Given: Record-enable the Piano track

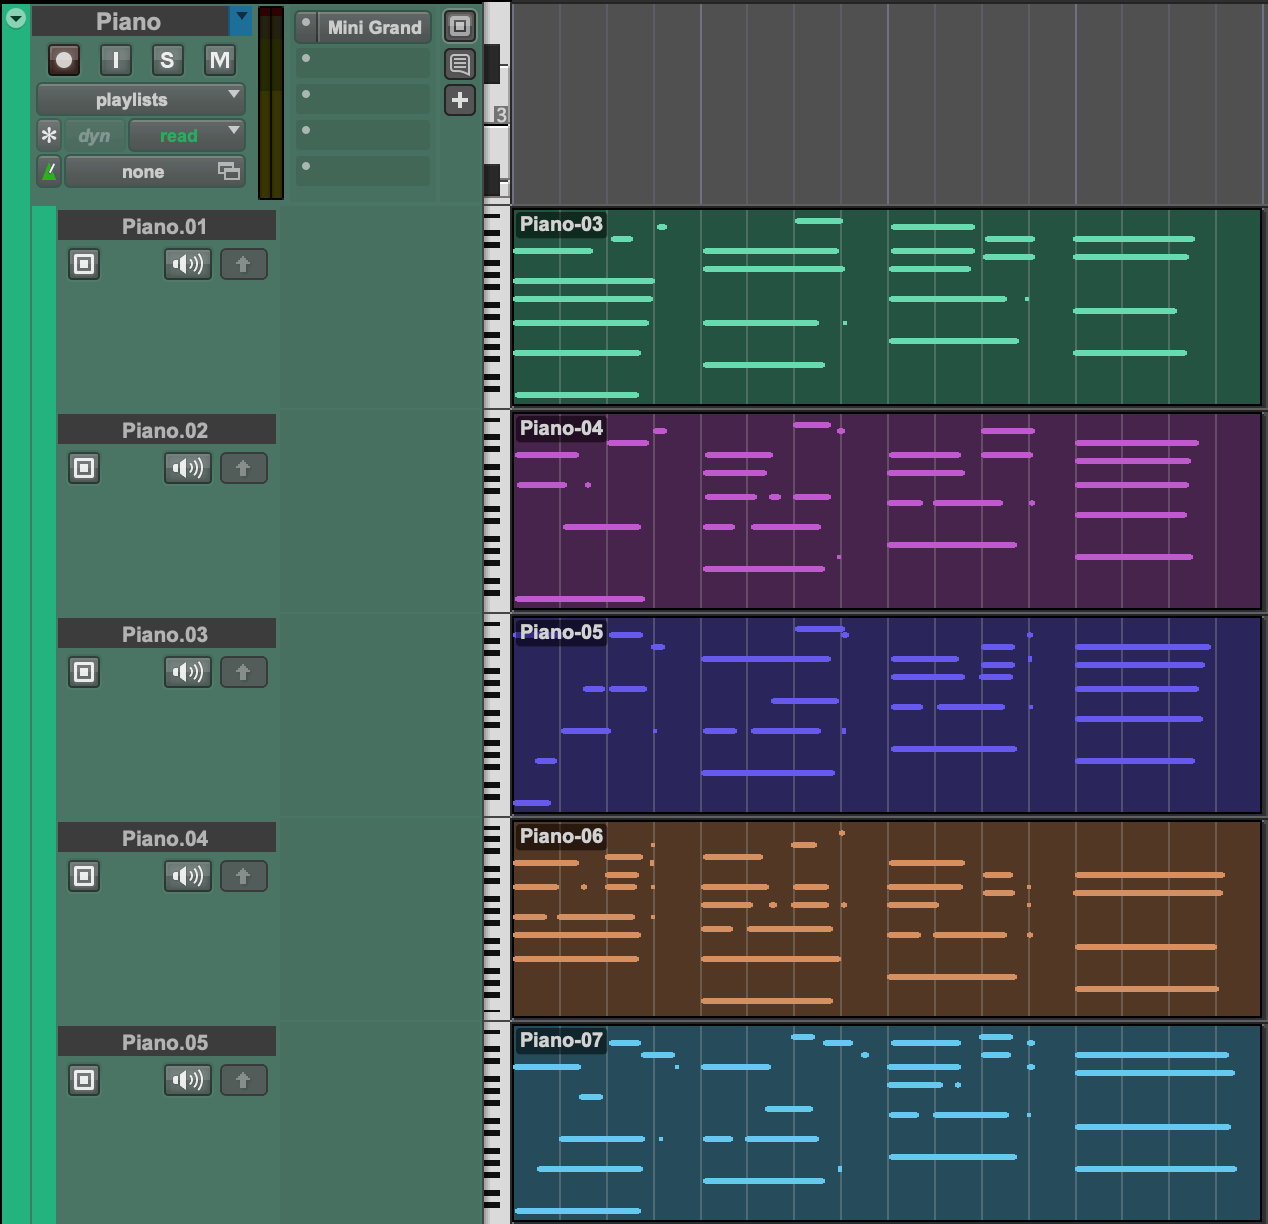Looking at the screenshot, I should [x=64, y=60].
